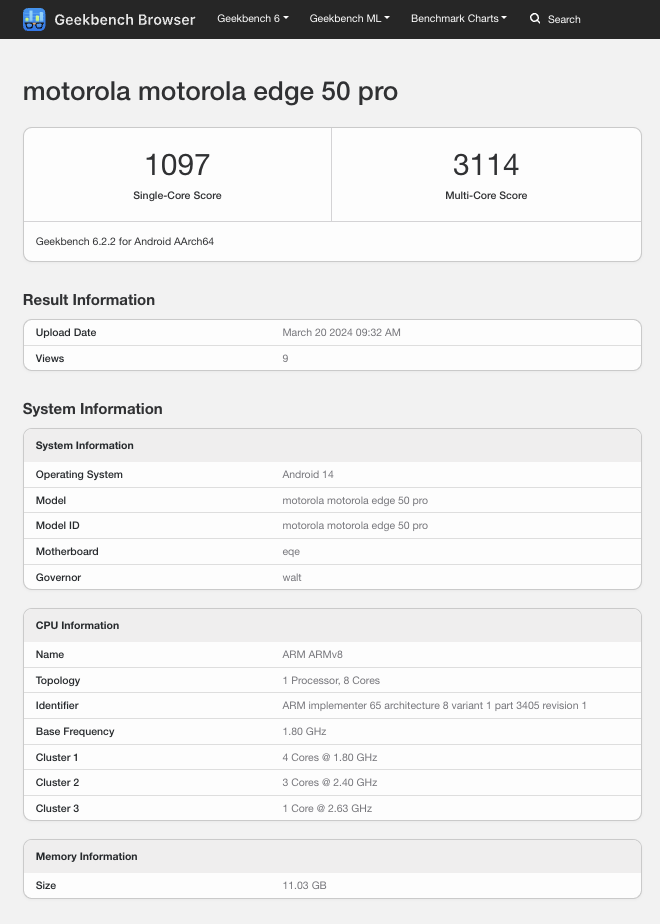The width and height of the screenshot is (660, 924).
Task: Click the Cluster 1 label
Action: coord(57,758)
